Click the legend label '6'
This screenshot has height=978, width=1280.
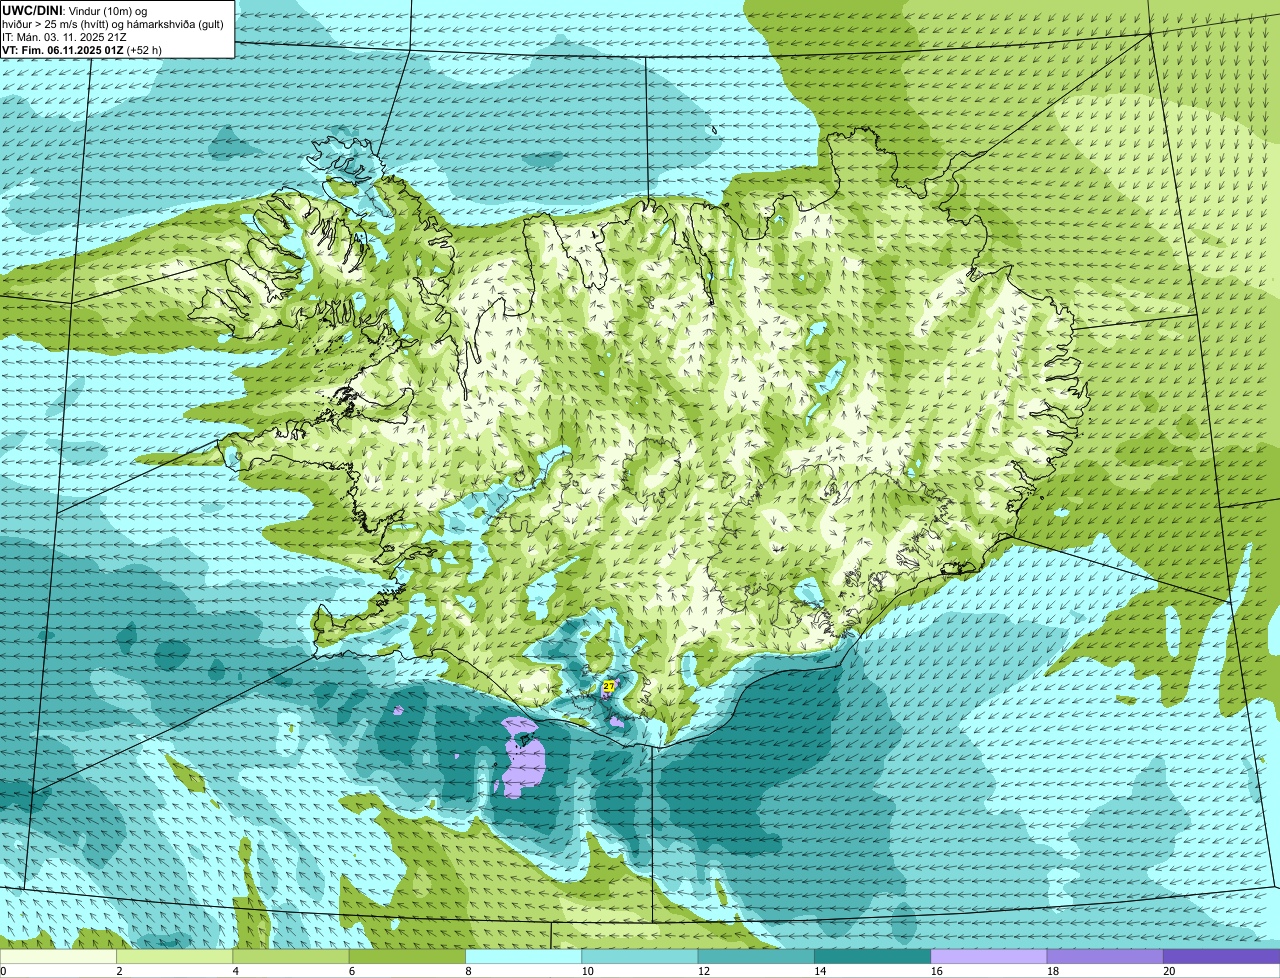351,971
